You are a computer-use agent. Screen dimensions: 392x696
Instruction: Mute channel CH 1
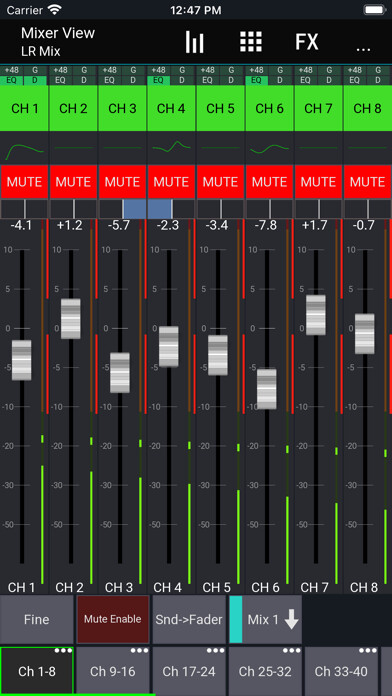pyautogui.click(x=24, y=182)
